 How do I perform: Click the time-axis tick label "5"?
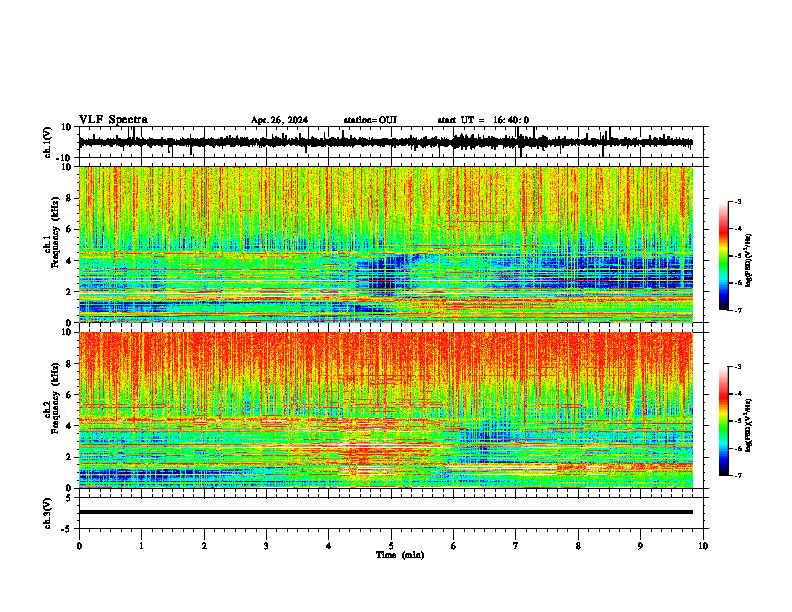(391, 546)
